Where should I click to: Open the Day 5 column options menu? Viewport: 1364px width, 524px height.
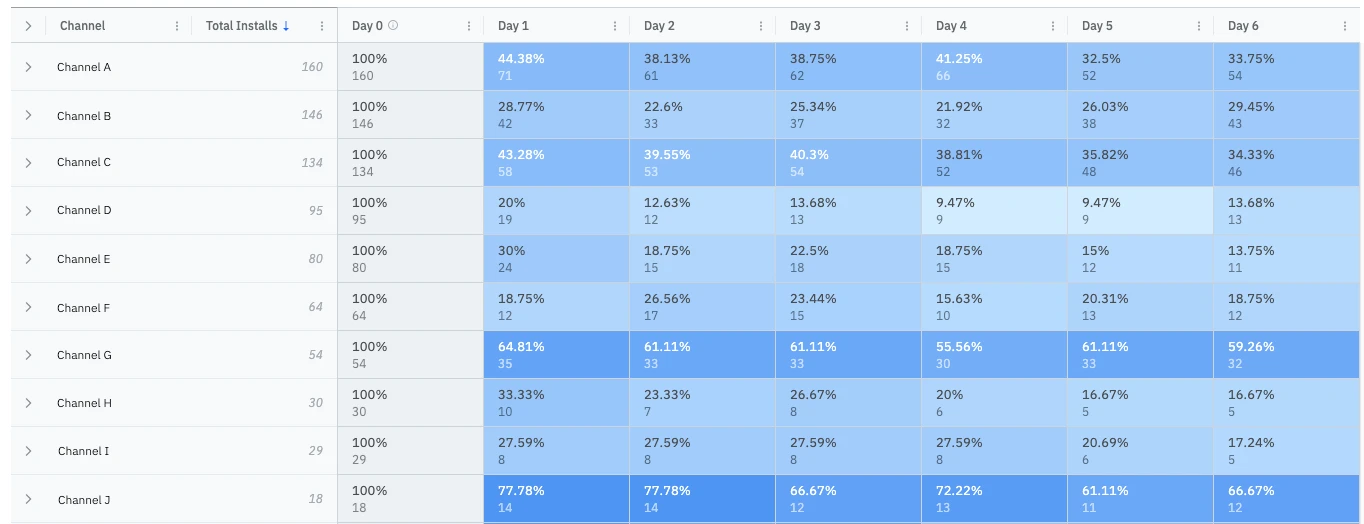[1199, 26]
